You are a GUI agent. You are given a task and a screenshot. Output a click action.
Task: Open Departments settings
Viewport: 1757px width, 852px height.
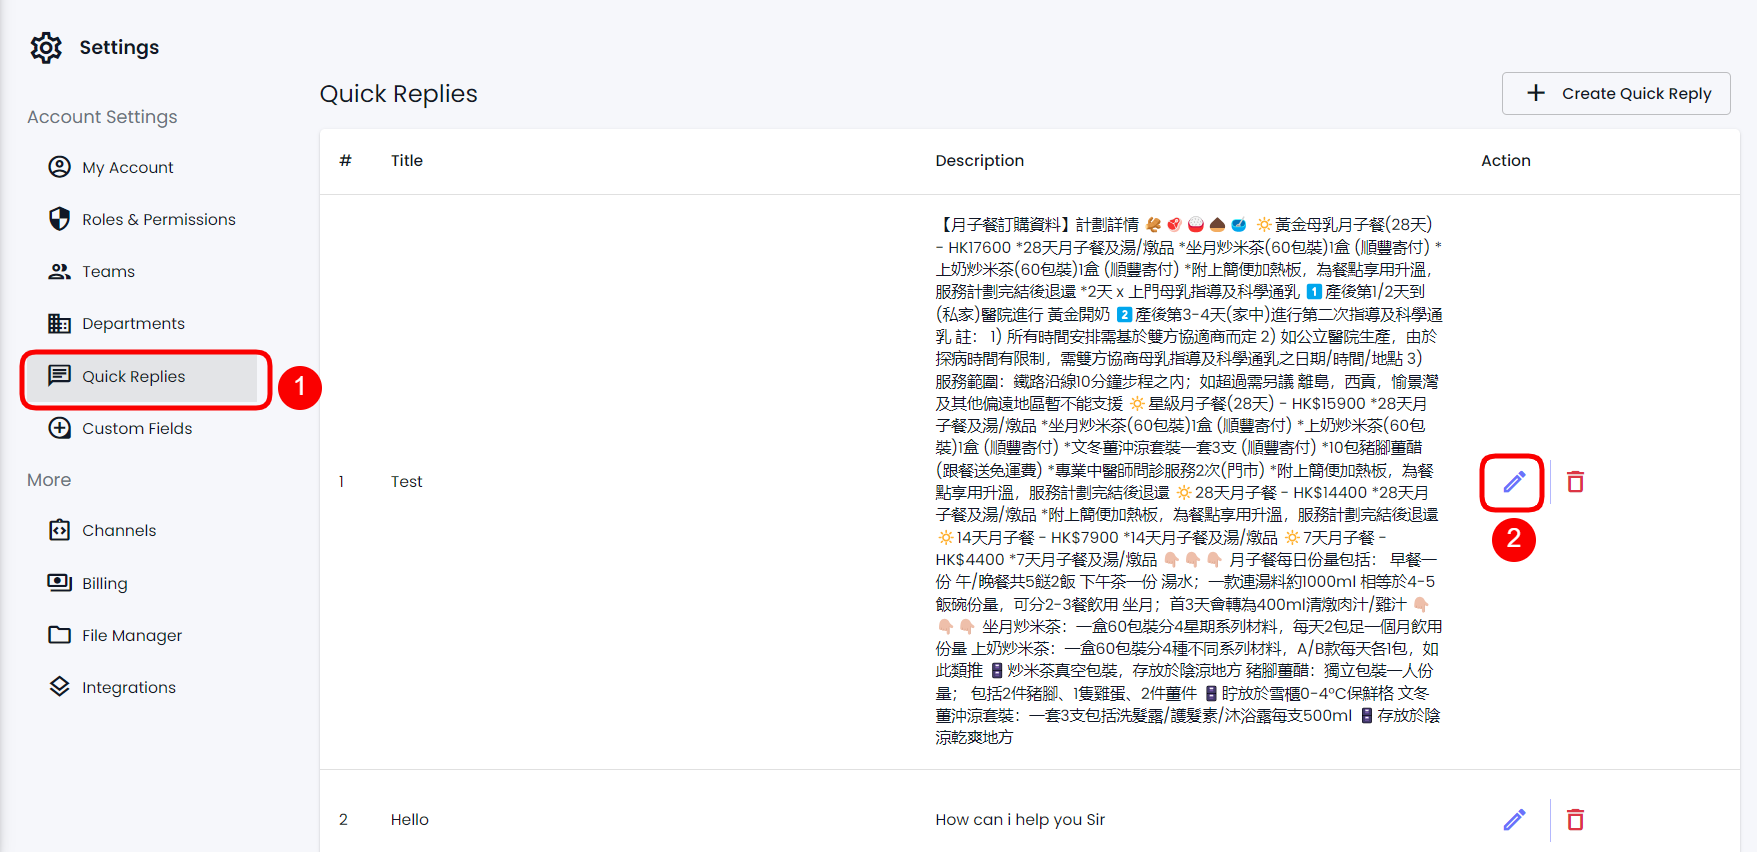[x=133, y=323]
